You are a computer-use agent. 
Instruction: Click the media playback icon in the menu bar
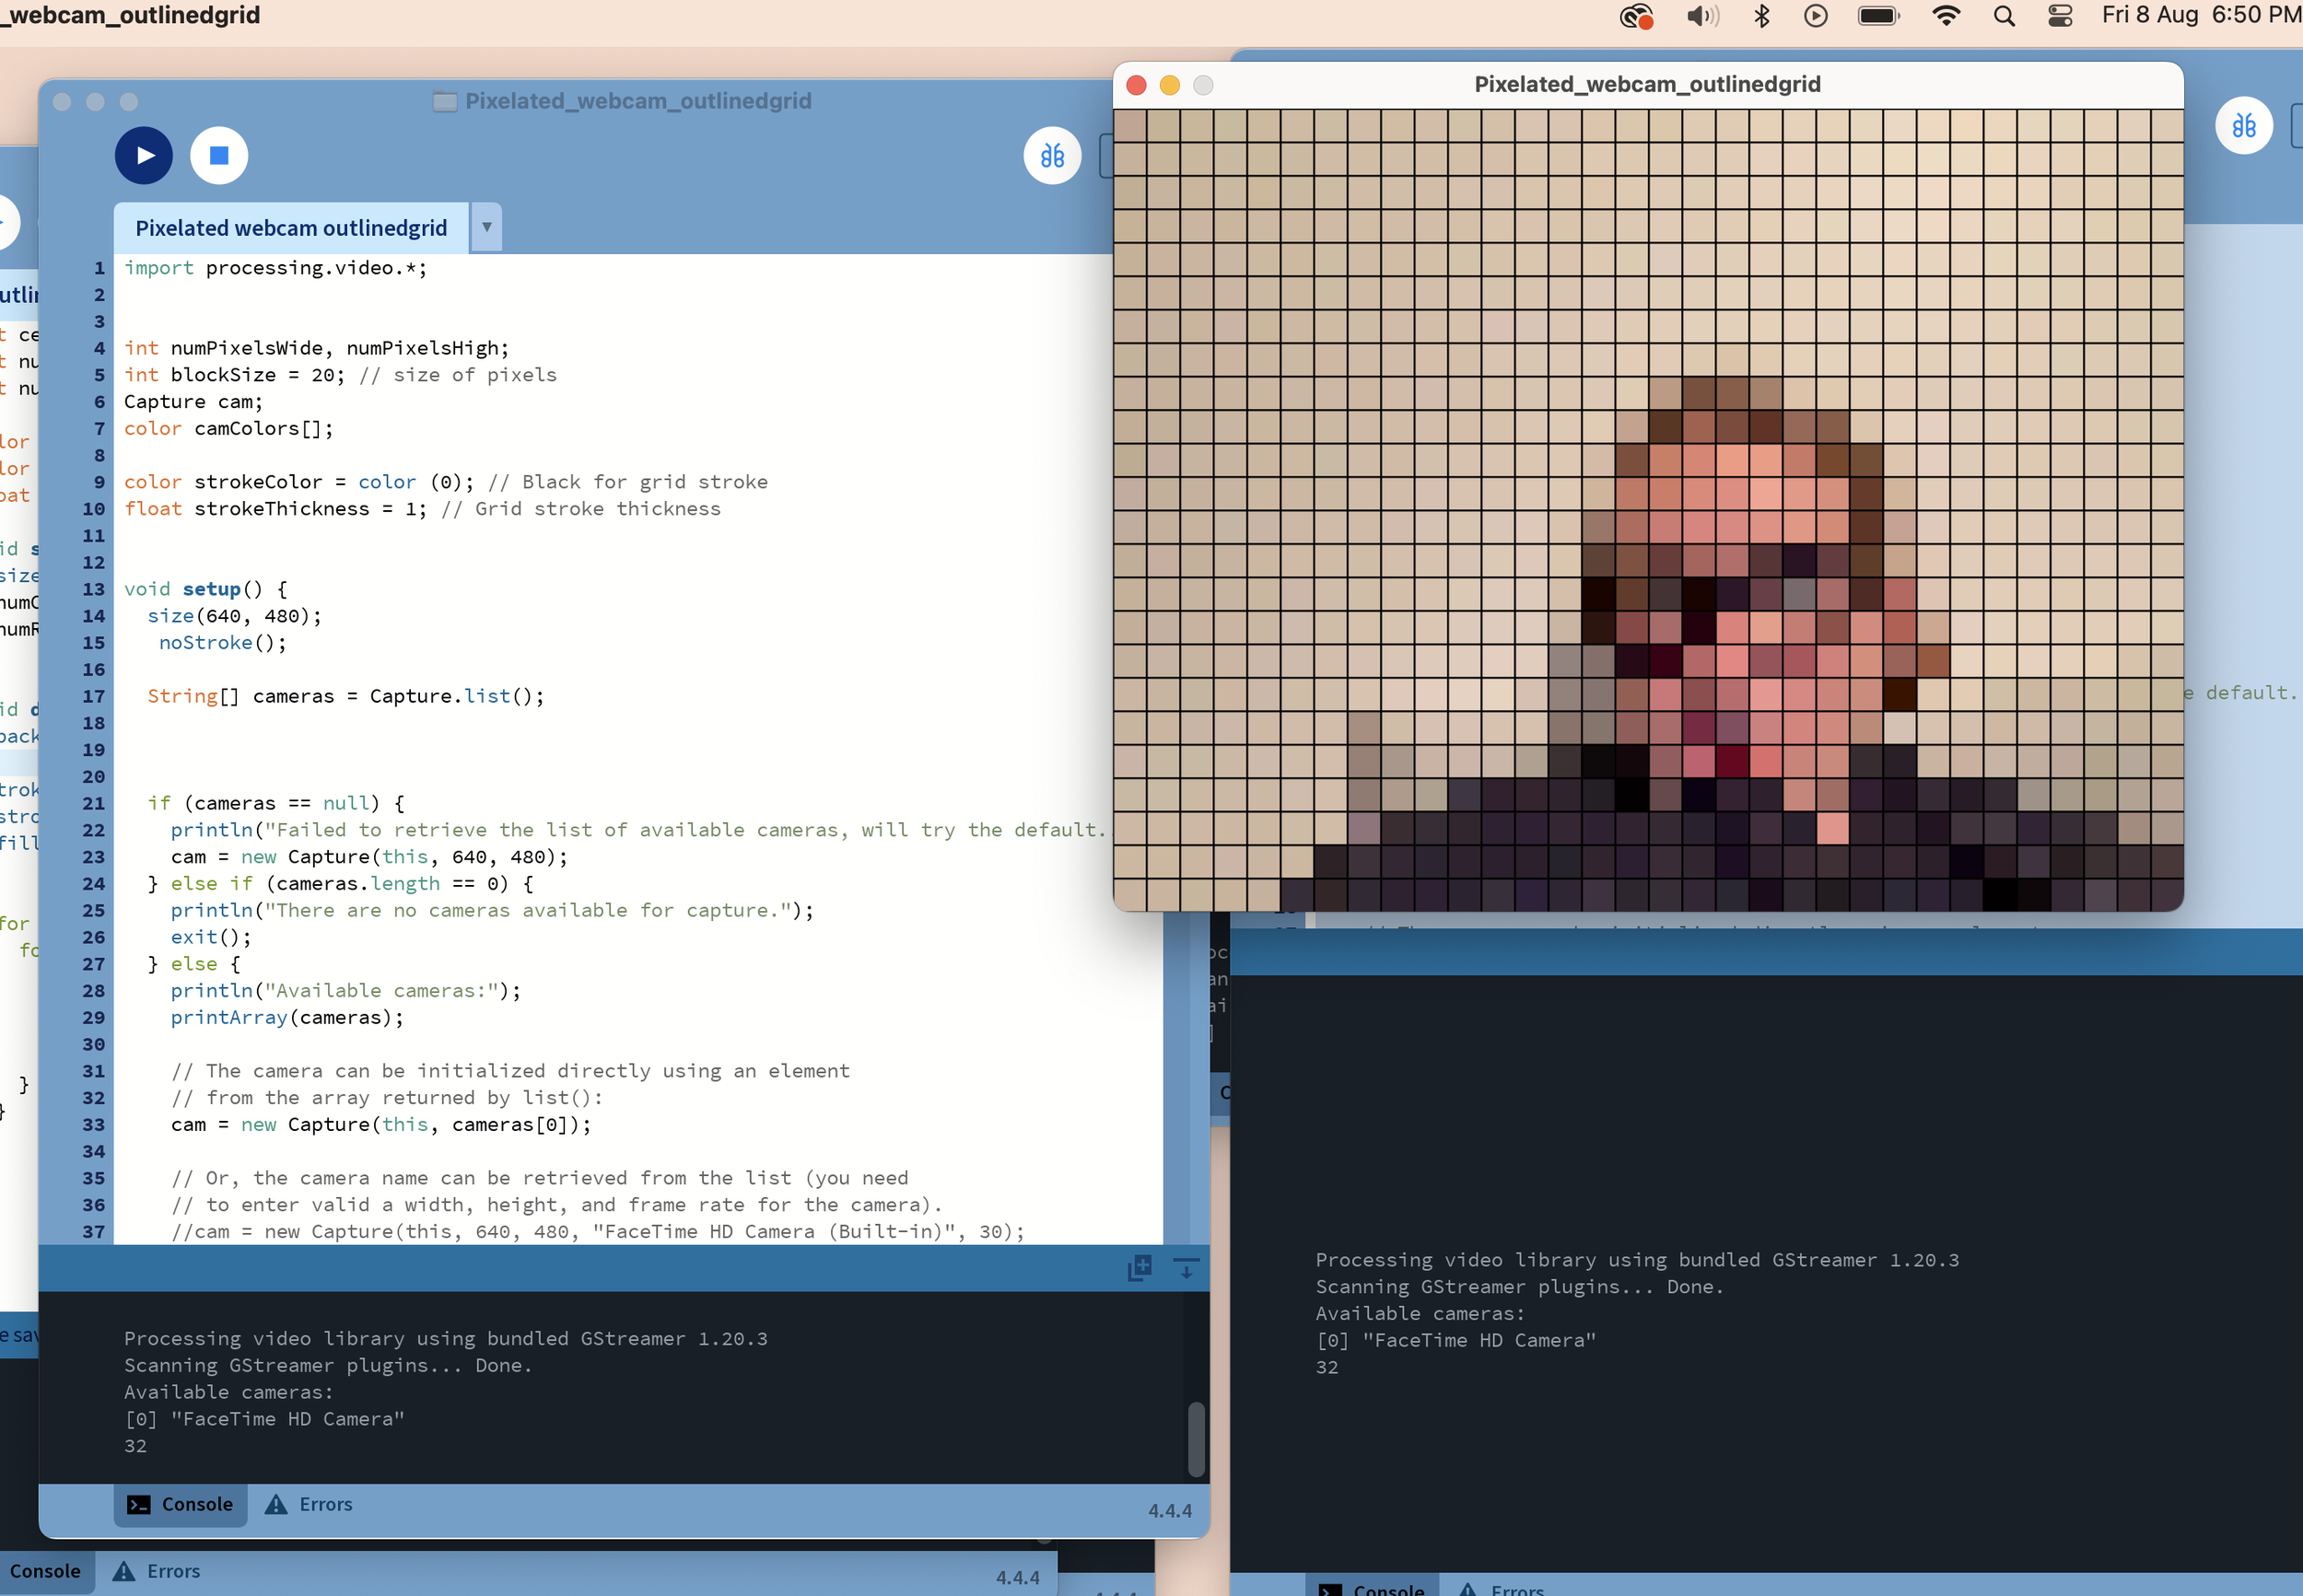(1815, 16)
